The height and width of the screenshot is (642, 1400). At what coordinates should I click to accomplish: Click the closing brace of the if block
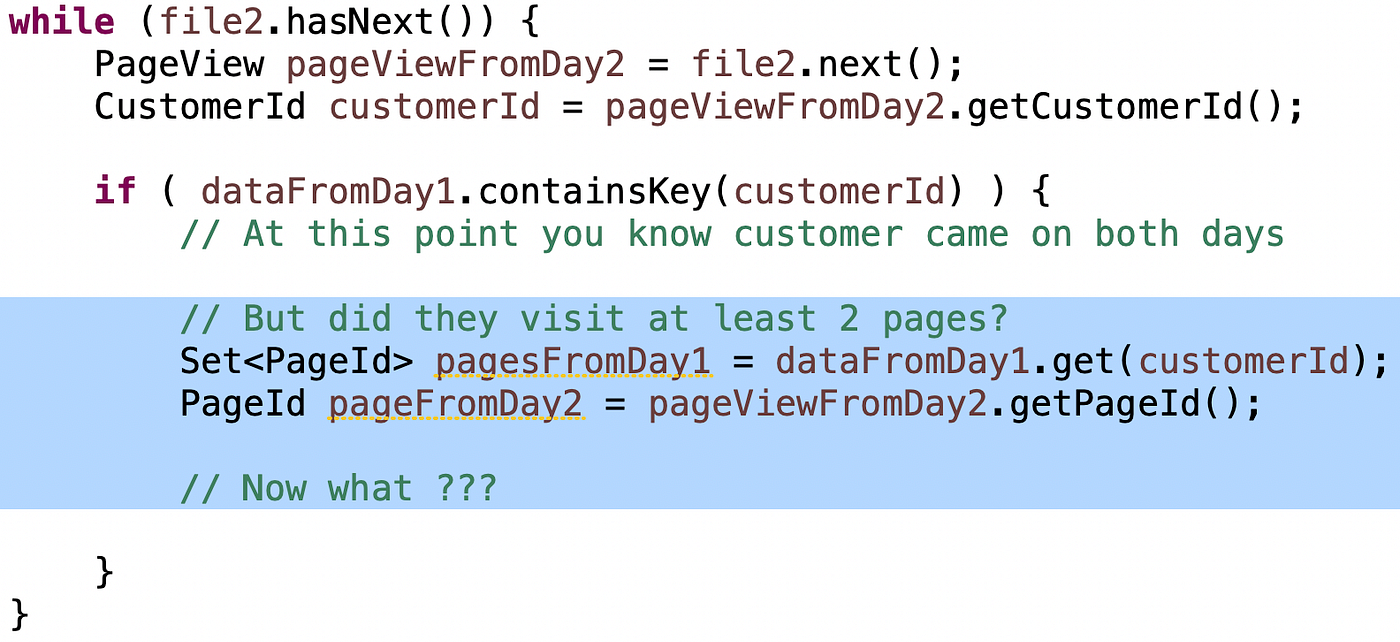(104, 573)
